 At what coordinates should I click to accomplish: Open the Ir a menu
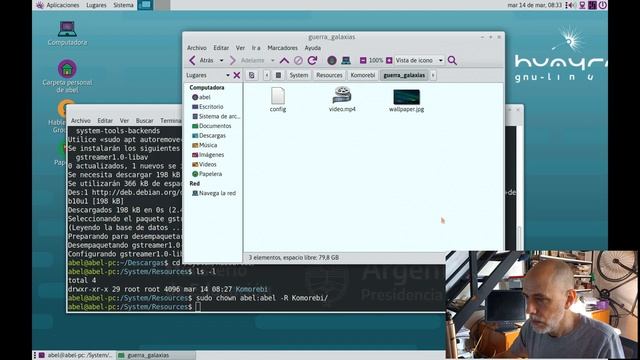[256, 48]
